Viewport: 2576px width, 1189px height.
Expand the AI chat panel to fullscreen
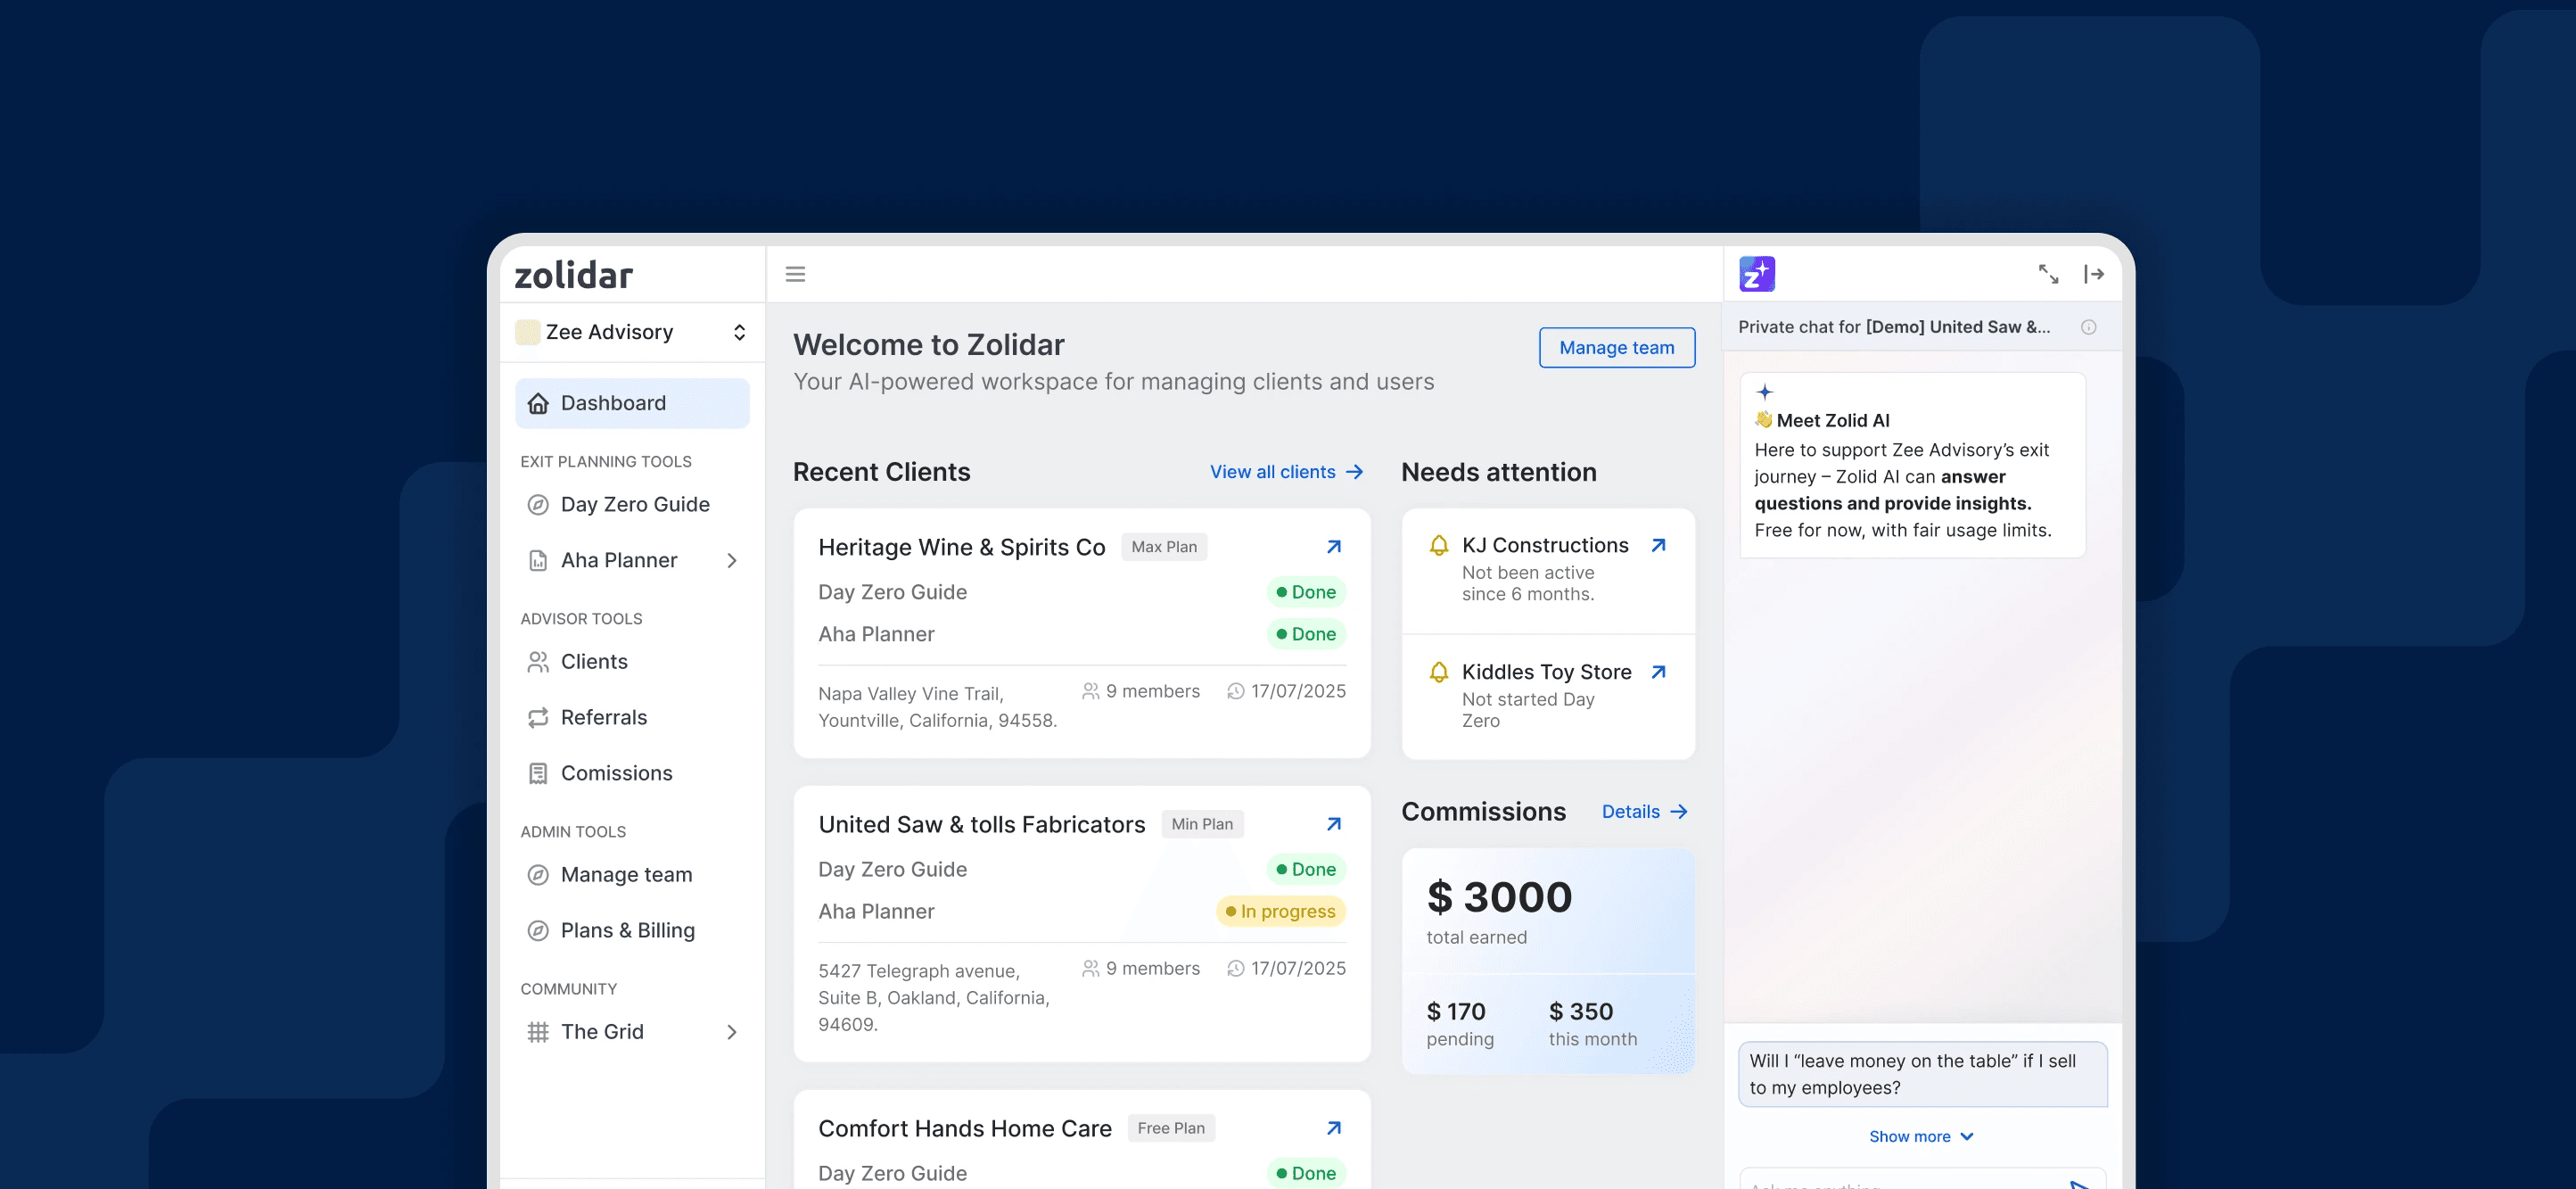tap(2048, 274)
